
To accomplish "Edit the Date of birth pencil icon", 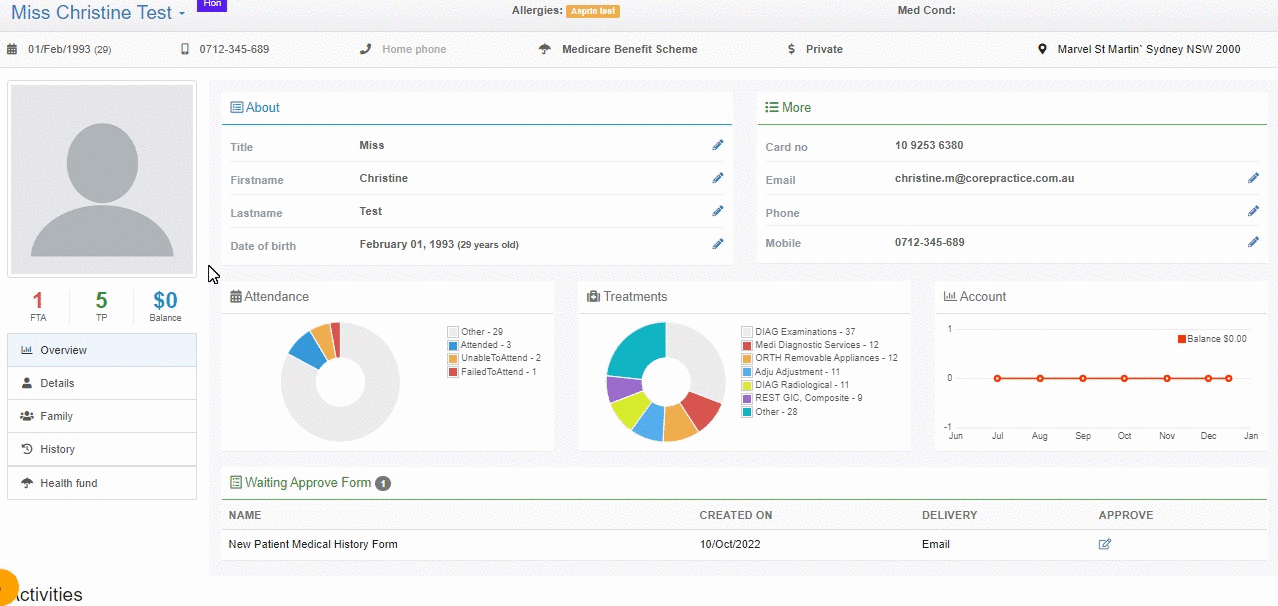I will (717, 245).
